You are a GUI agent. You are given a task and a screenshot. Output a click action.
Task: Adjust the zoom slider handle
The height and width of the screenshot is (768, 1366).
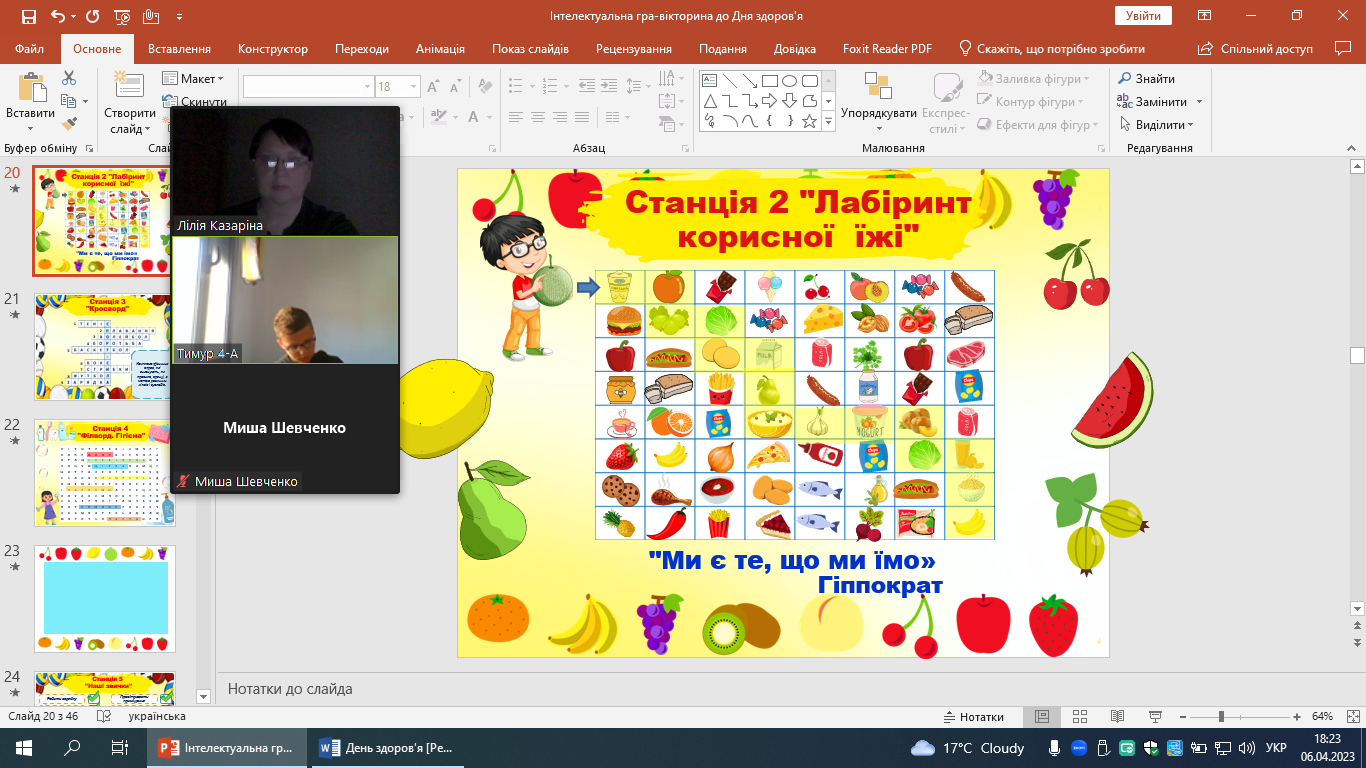1221,717
